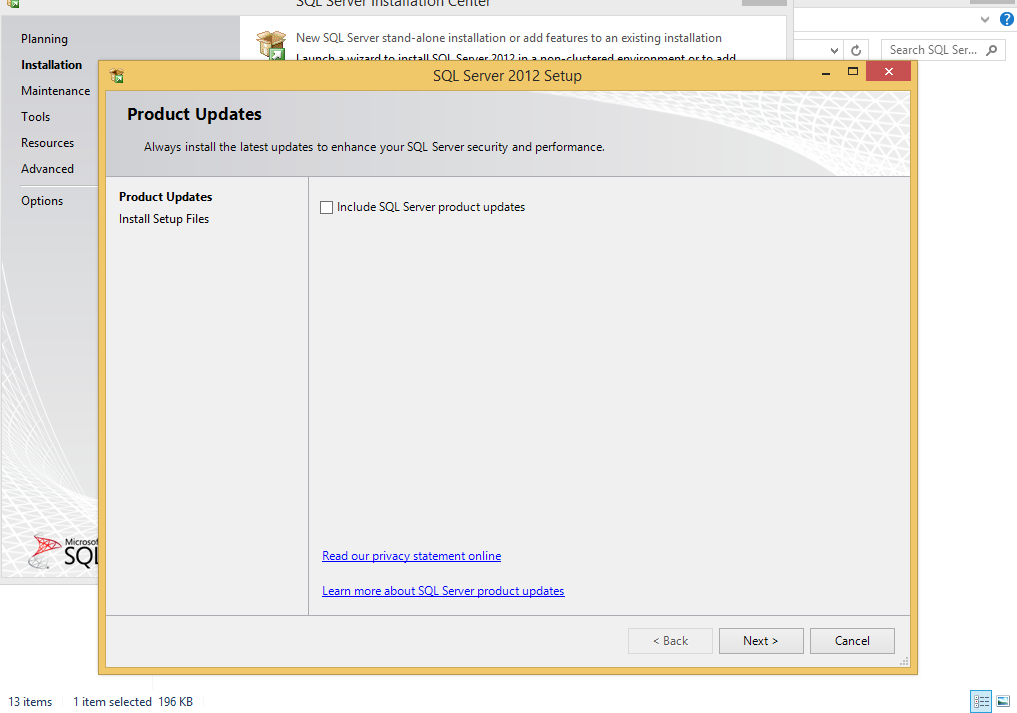Open Explorer help question mark icon
The height and width of the screenshot is (713, 1017).
click(1007, 19)
